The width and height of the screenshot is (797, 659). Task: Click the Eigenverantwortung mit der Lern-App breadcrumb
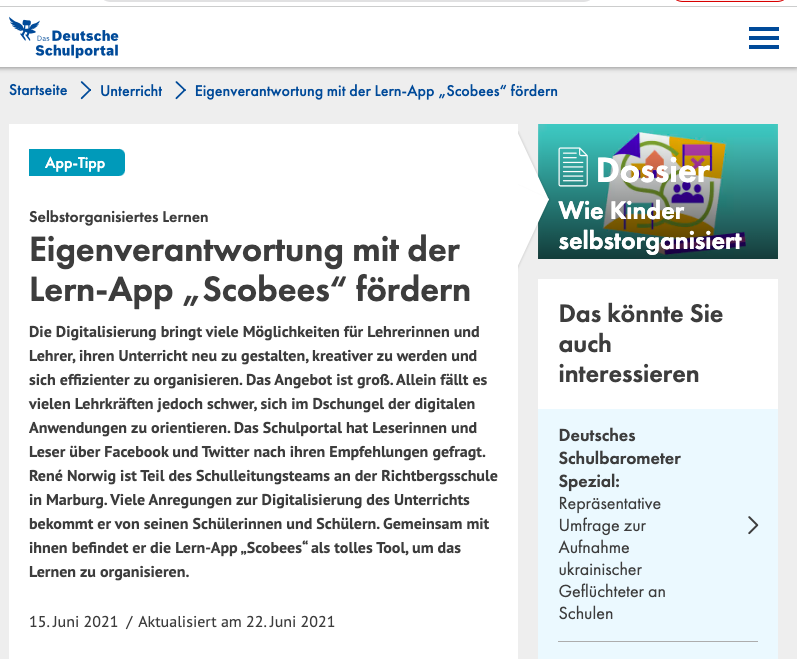(x=376, y=91)
